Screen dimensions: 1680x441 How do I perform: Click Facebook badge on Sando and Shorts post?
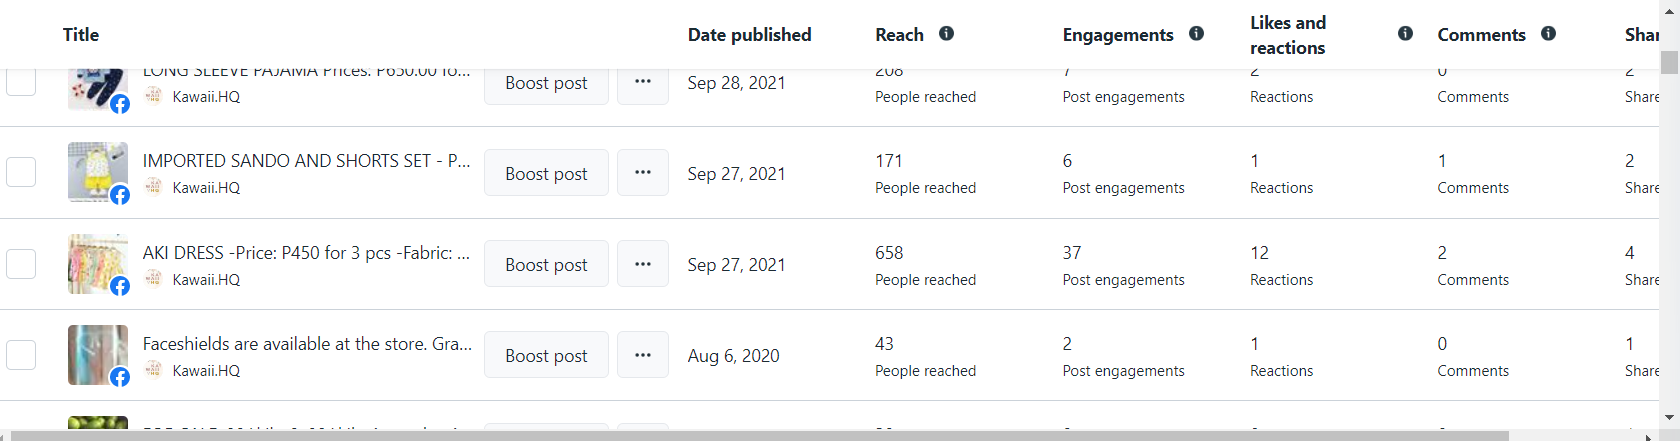click(x=120, y=195)
